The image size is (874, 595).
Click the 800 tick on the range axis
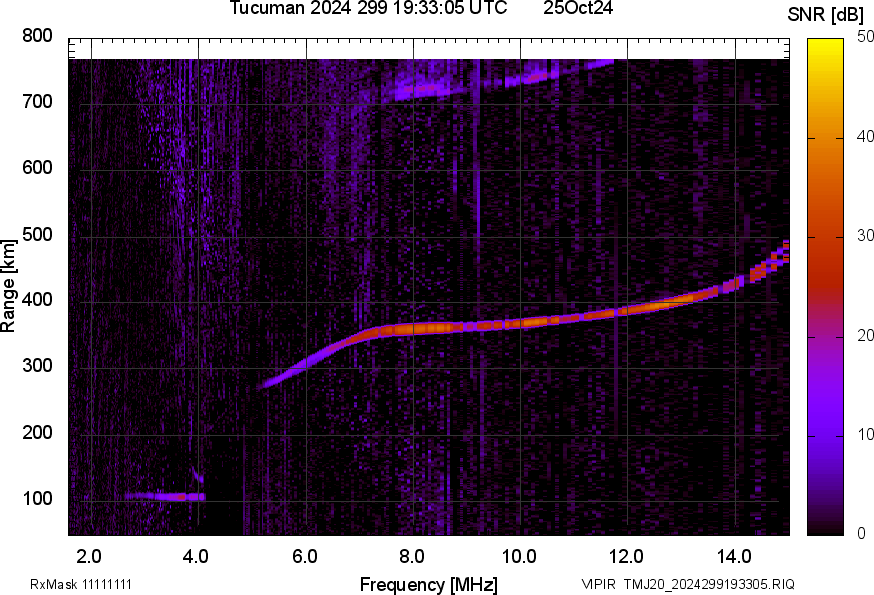(38, 36)
